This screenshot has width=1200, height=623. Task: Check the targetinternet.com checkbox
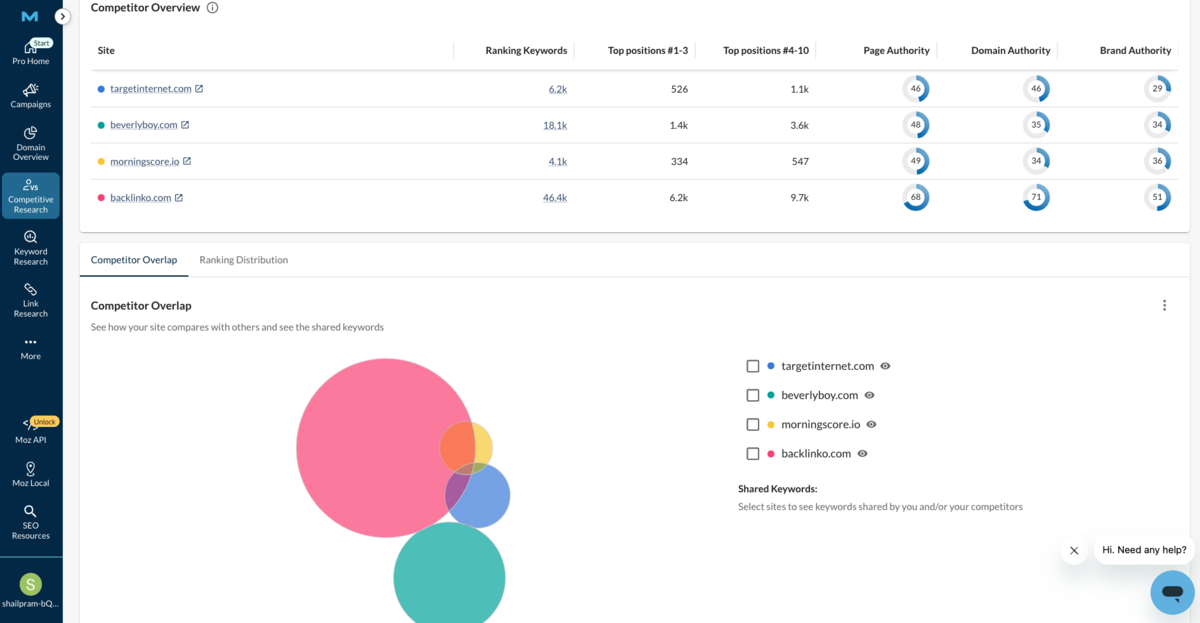tap(753, 366)
